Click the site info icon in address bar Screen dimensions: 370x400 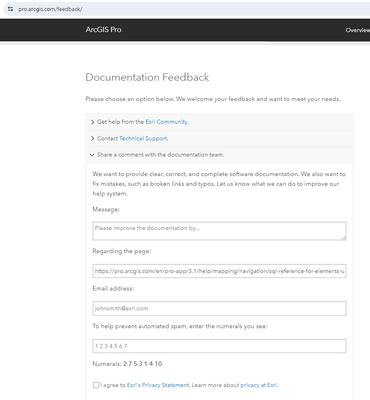coord(10,9)
